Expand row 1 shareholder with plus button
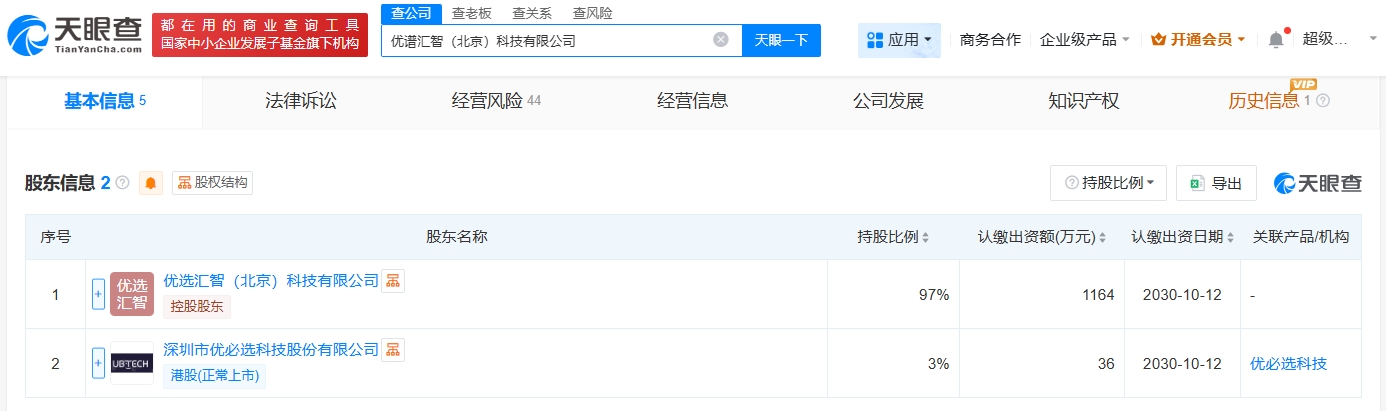This screenshot has width=1386, height=411. (98, 294)
